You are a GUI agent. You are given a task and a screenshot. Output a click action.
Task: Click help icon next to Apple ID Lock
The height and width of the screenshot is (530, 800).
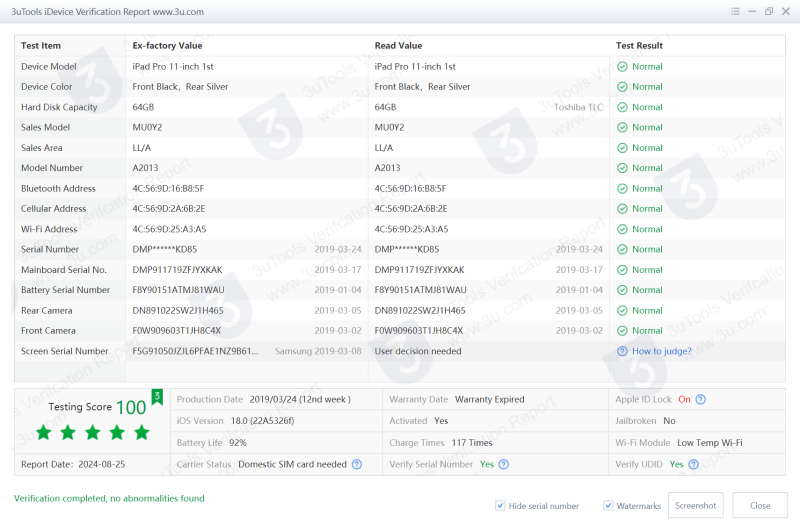pos(701,399)
